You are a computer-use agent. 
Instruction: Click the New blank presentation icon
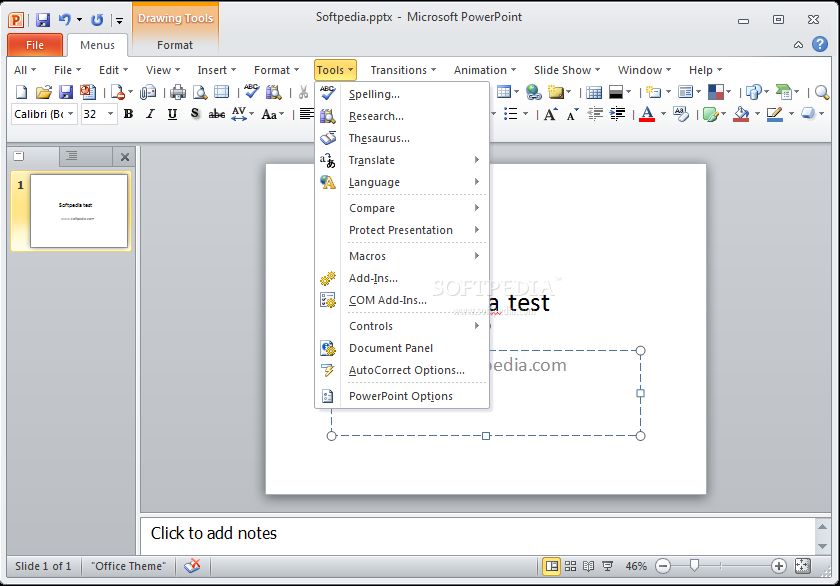(21, 92)
